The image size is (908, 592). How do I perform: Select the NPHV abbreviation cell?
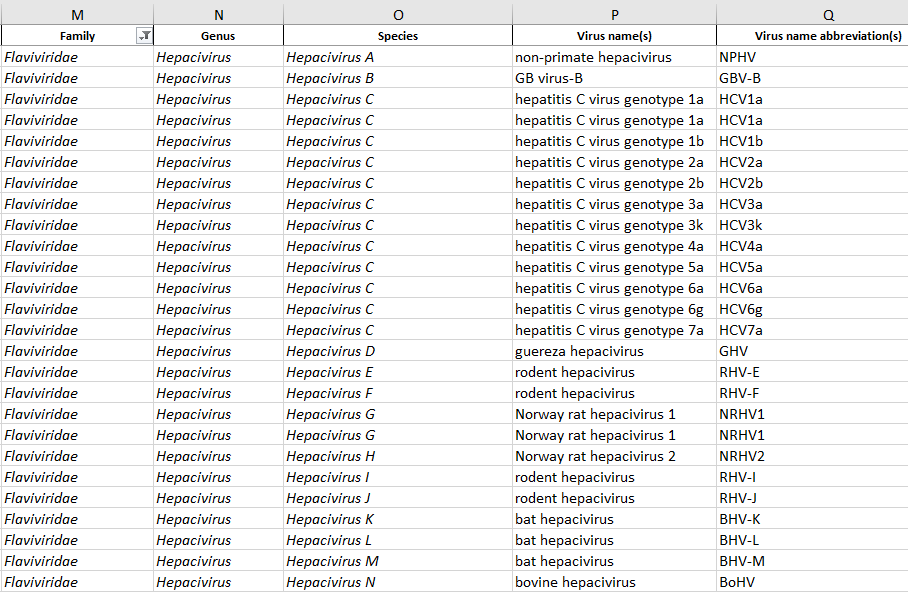tap(812, 57)
